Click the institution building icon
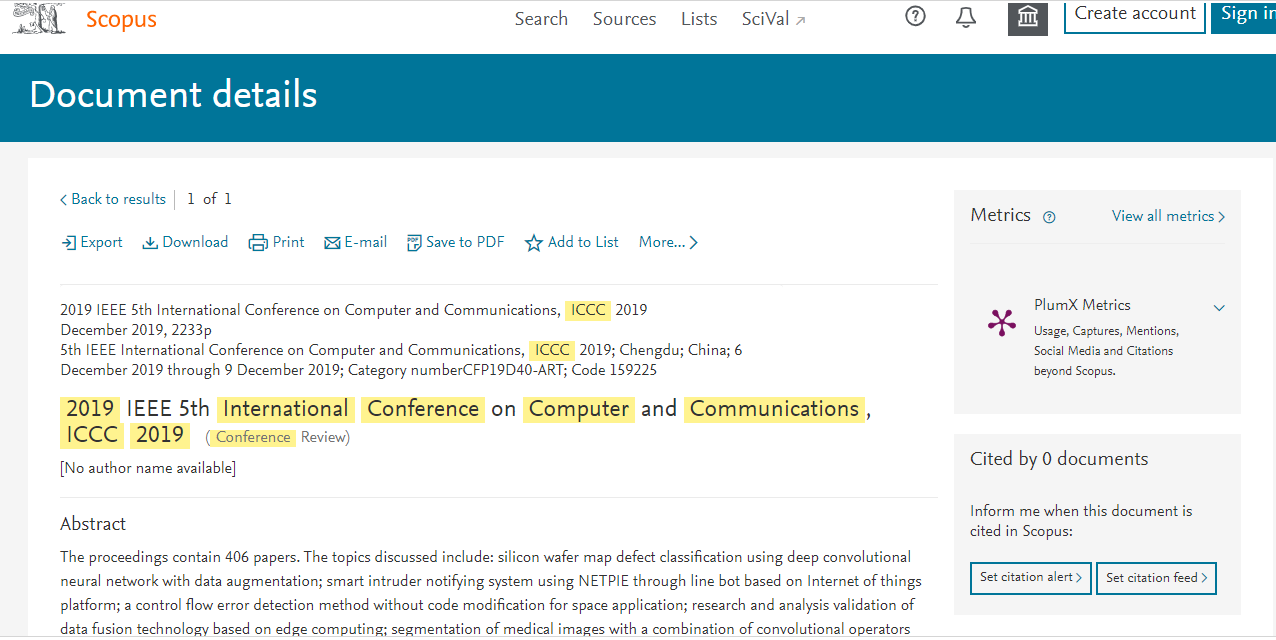The width and height of the screenshot is (1276, 640). pyautogui.click(x=1027, y=17)
